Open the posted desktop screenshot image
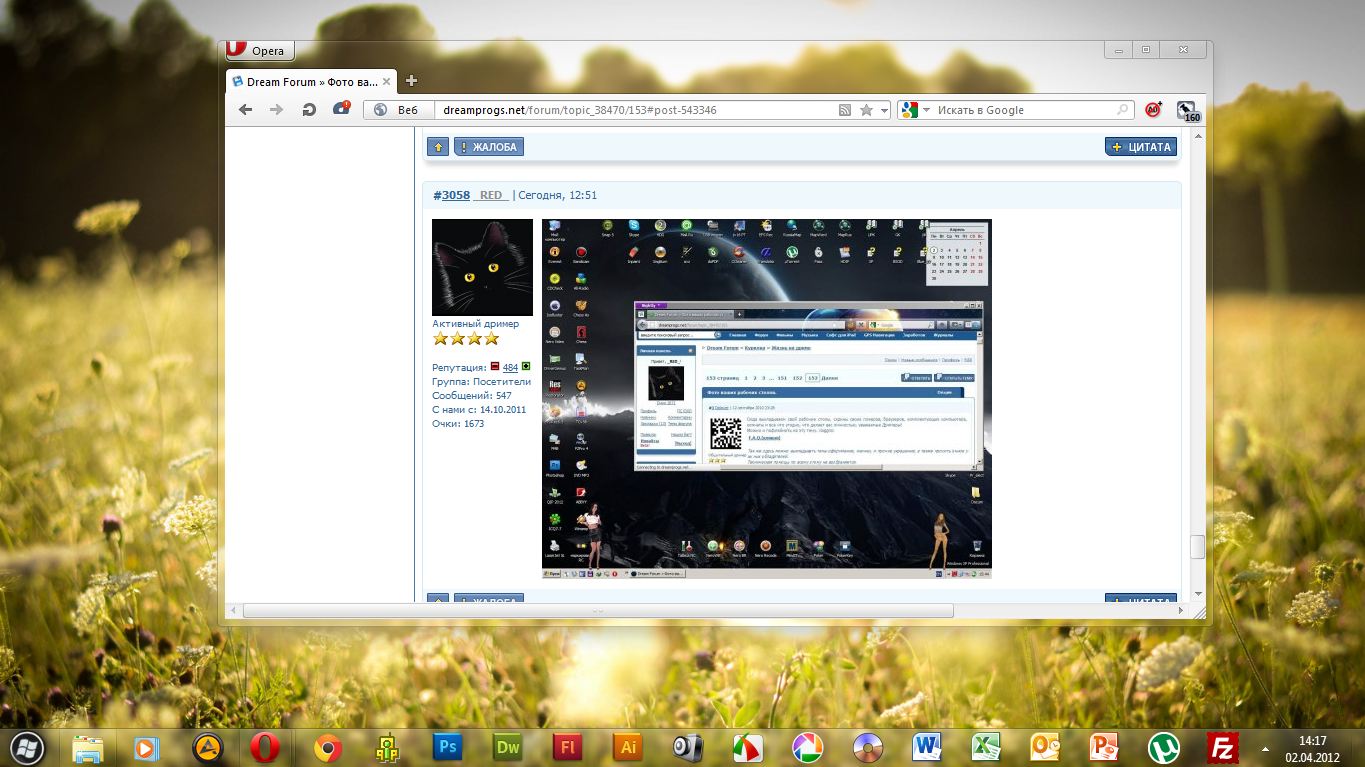This screenshot has width=1365, height=767. [766, 399]
